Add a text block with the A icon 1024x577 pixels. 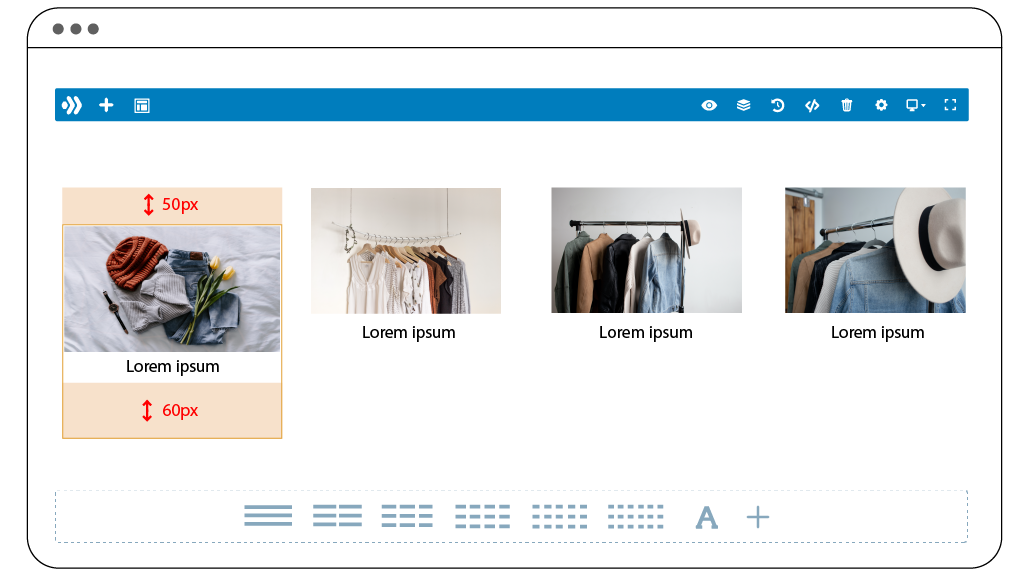click(707, 518)
